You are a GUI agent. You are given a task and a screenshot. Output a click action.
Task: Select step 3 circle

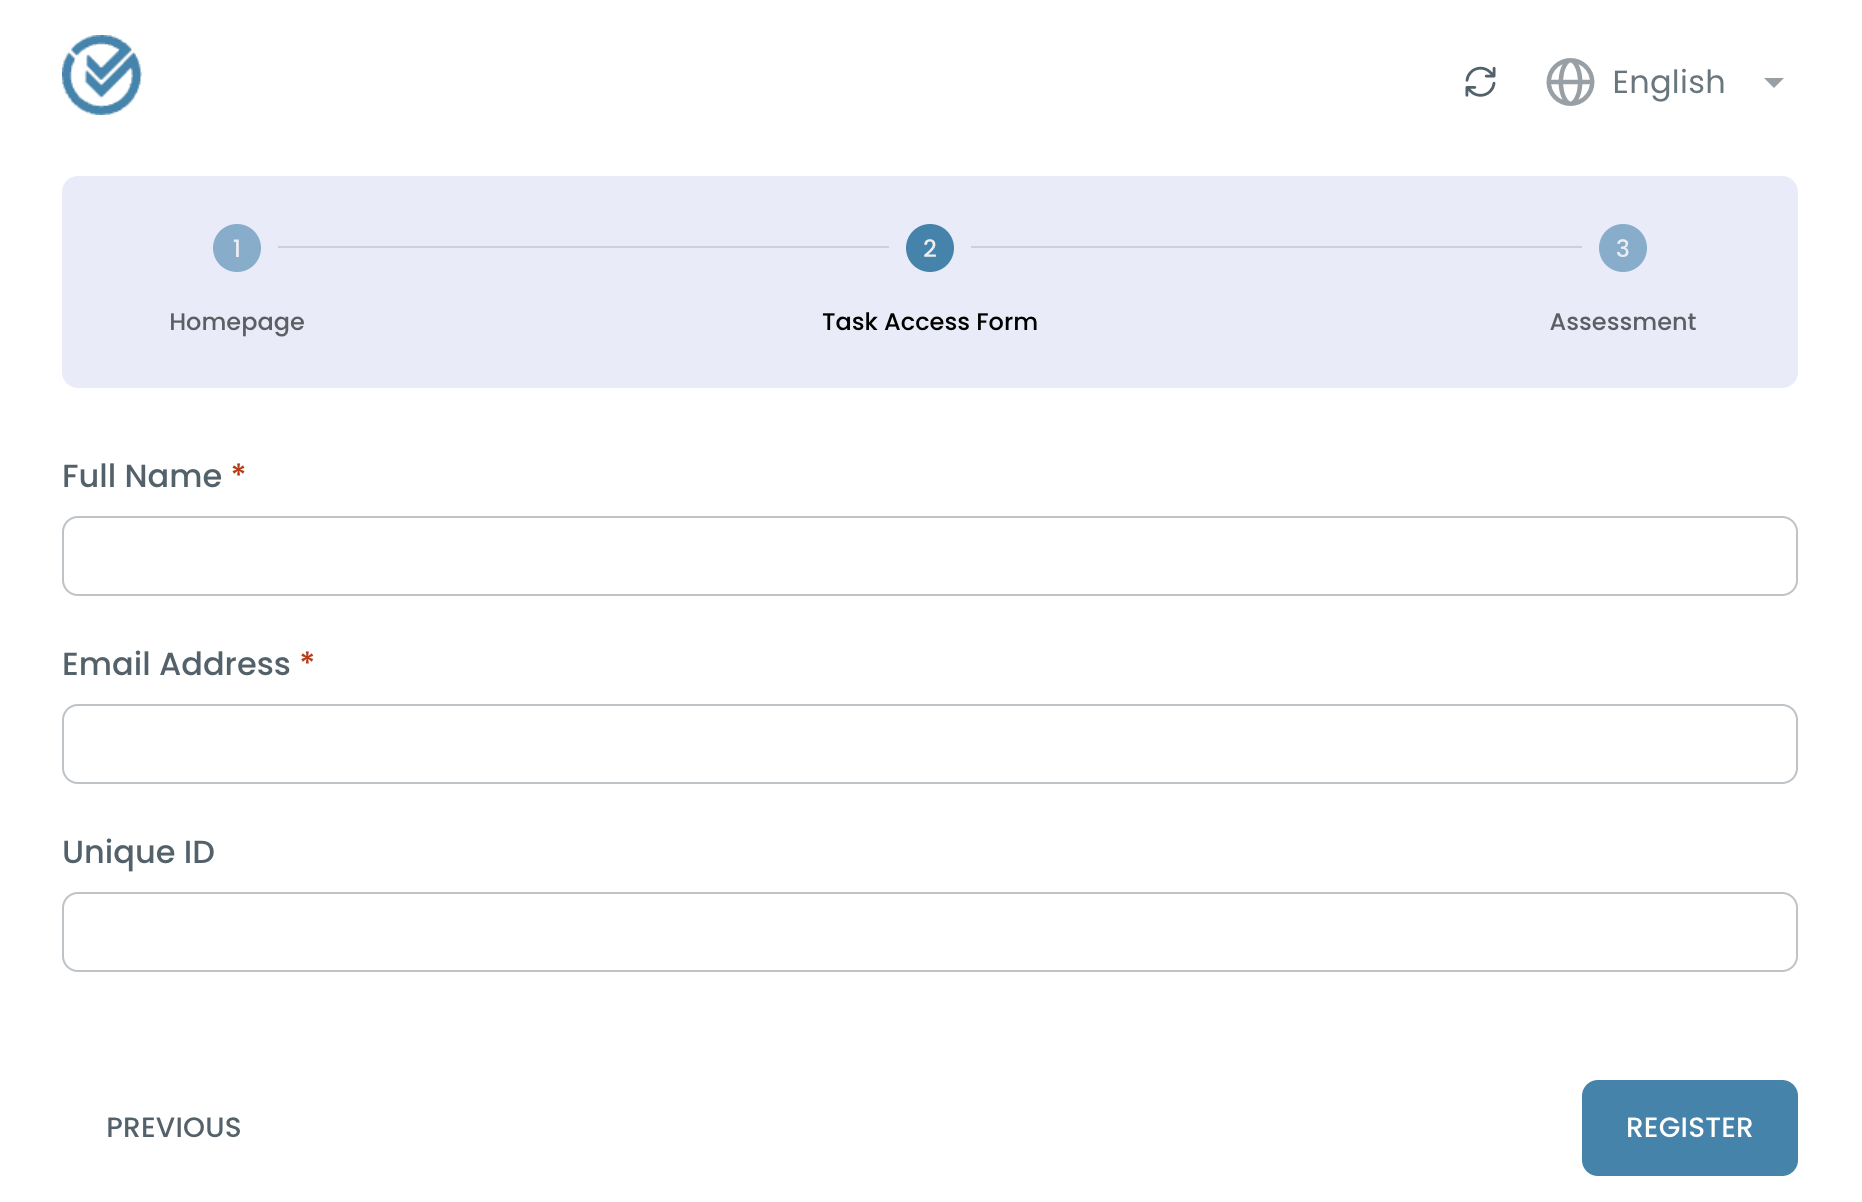(x=1623, y=248)
